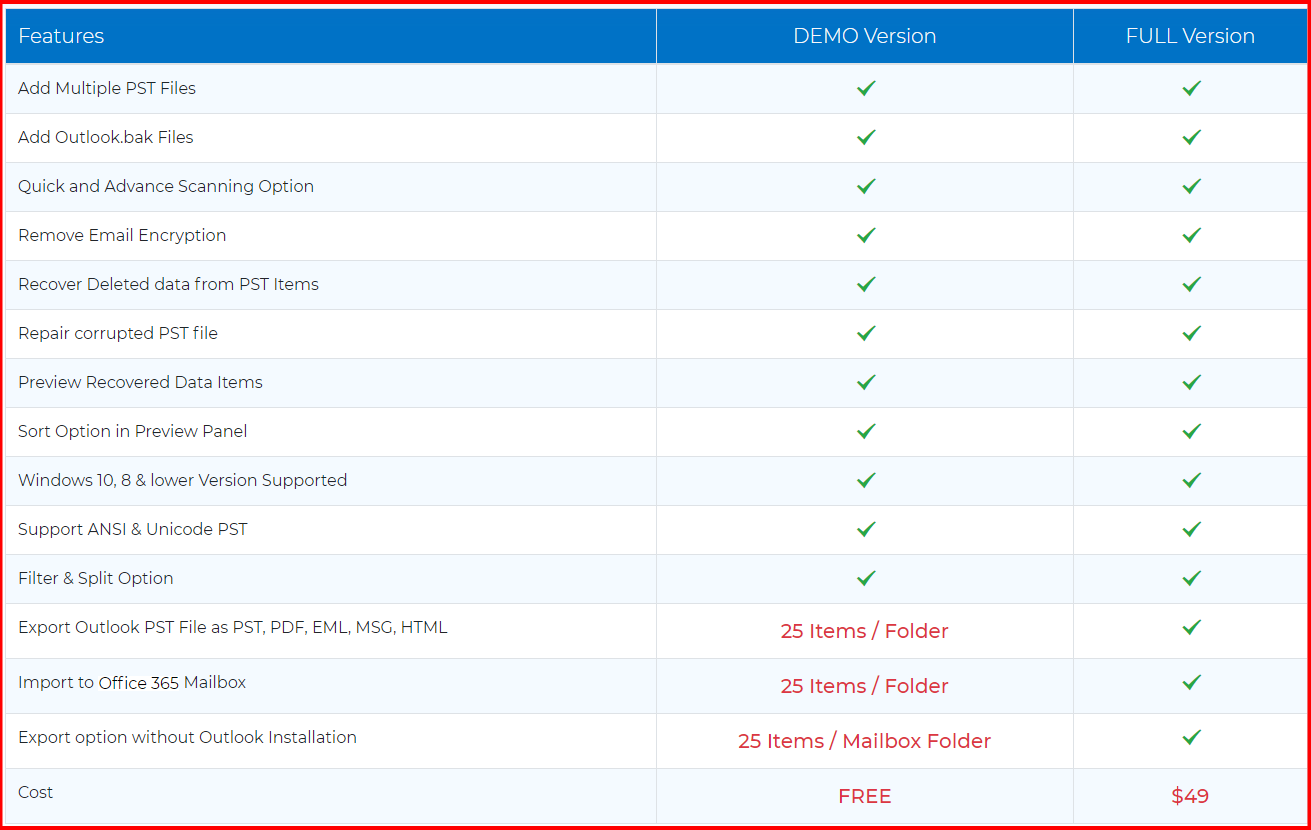
Task: Click FULL checkmark for Export option without Outlook Installation
Action: coord(1191,738)
